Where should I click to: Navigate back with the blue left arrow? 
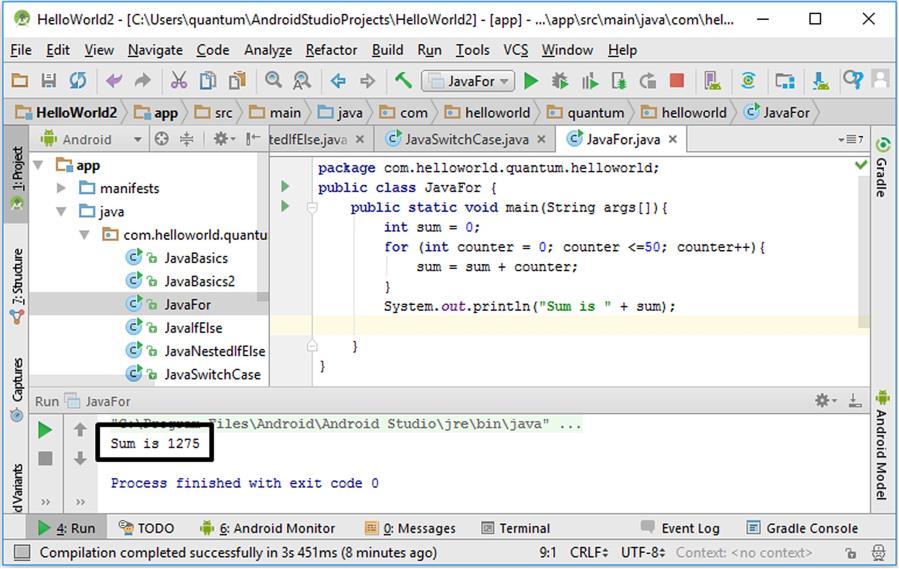338,81
